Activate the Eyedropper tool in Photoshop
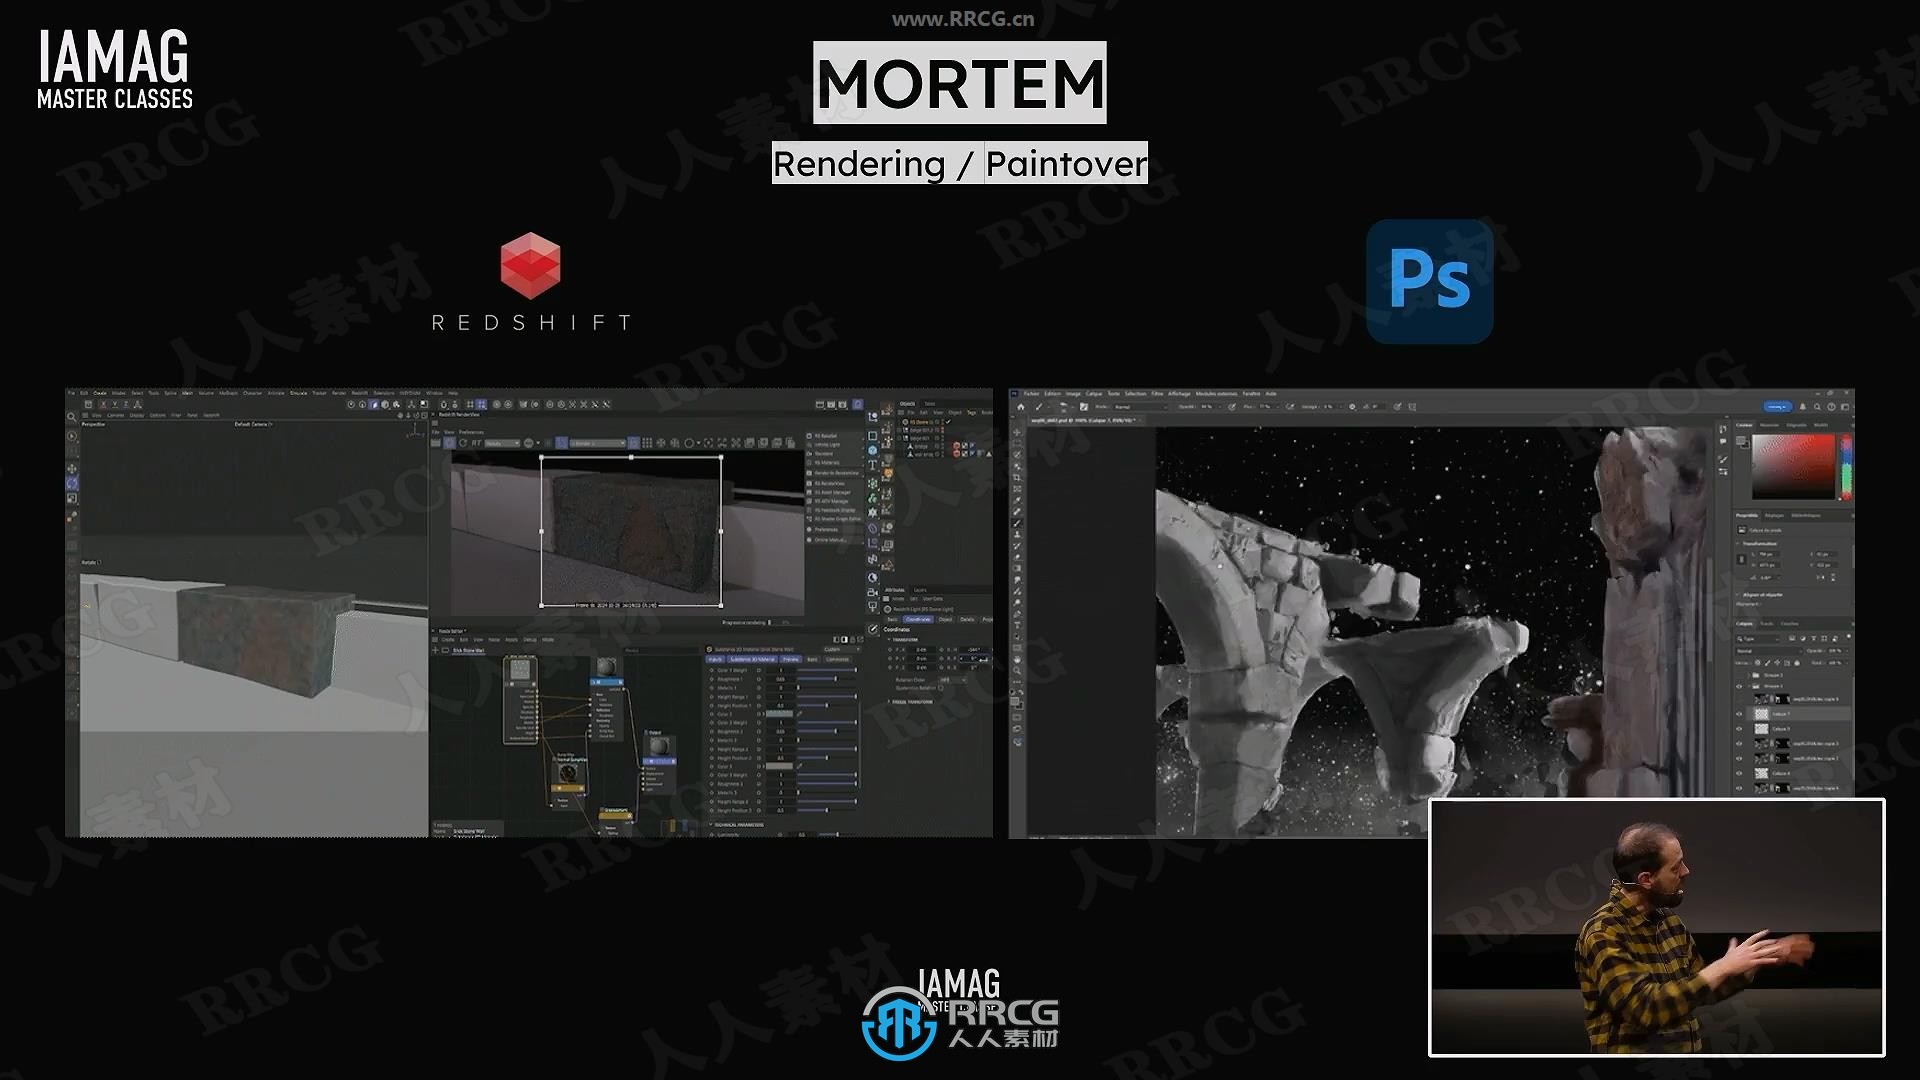This screenshot has height=1080, width=1920. (x=1018, y=500)
